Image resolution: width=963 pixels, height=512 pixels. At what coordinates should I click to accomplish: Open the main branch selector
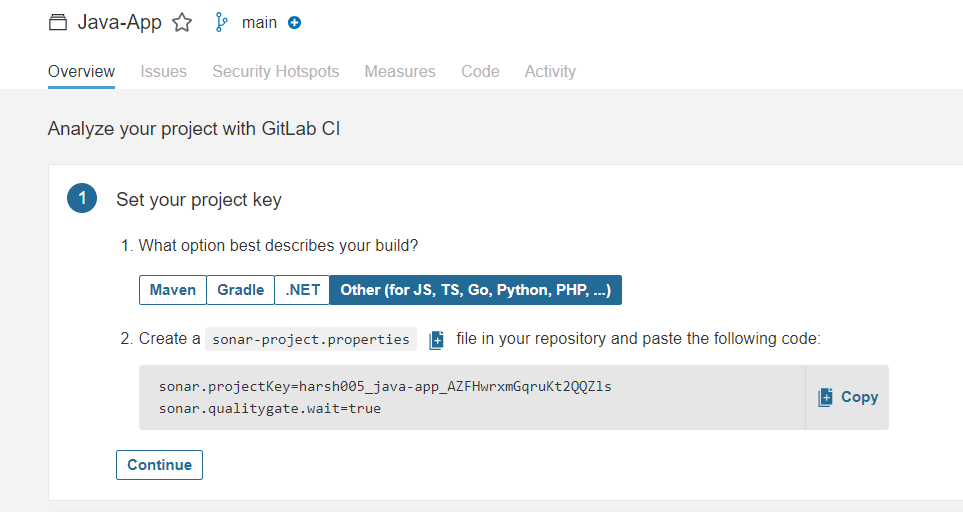tap(259, 22)
